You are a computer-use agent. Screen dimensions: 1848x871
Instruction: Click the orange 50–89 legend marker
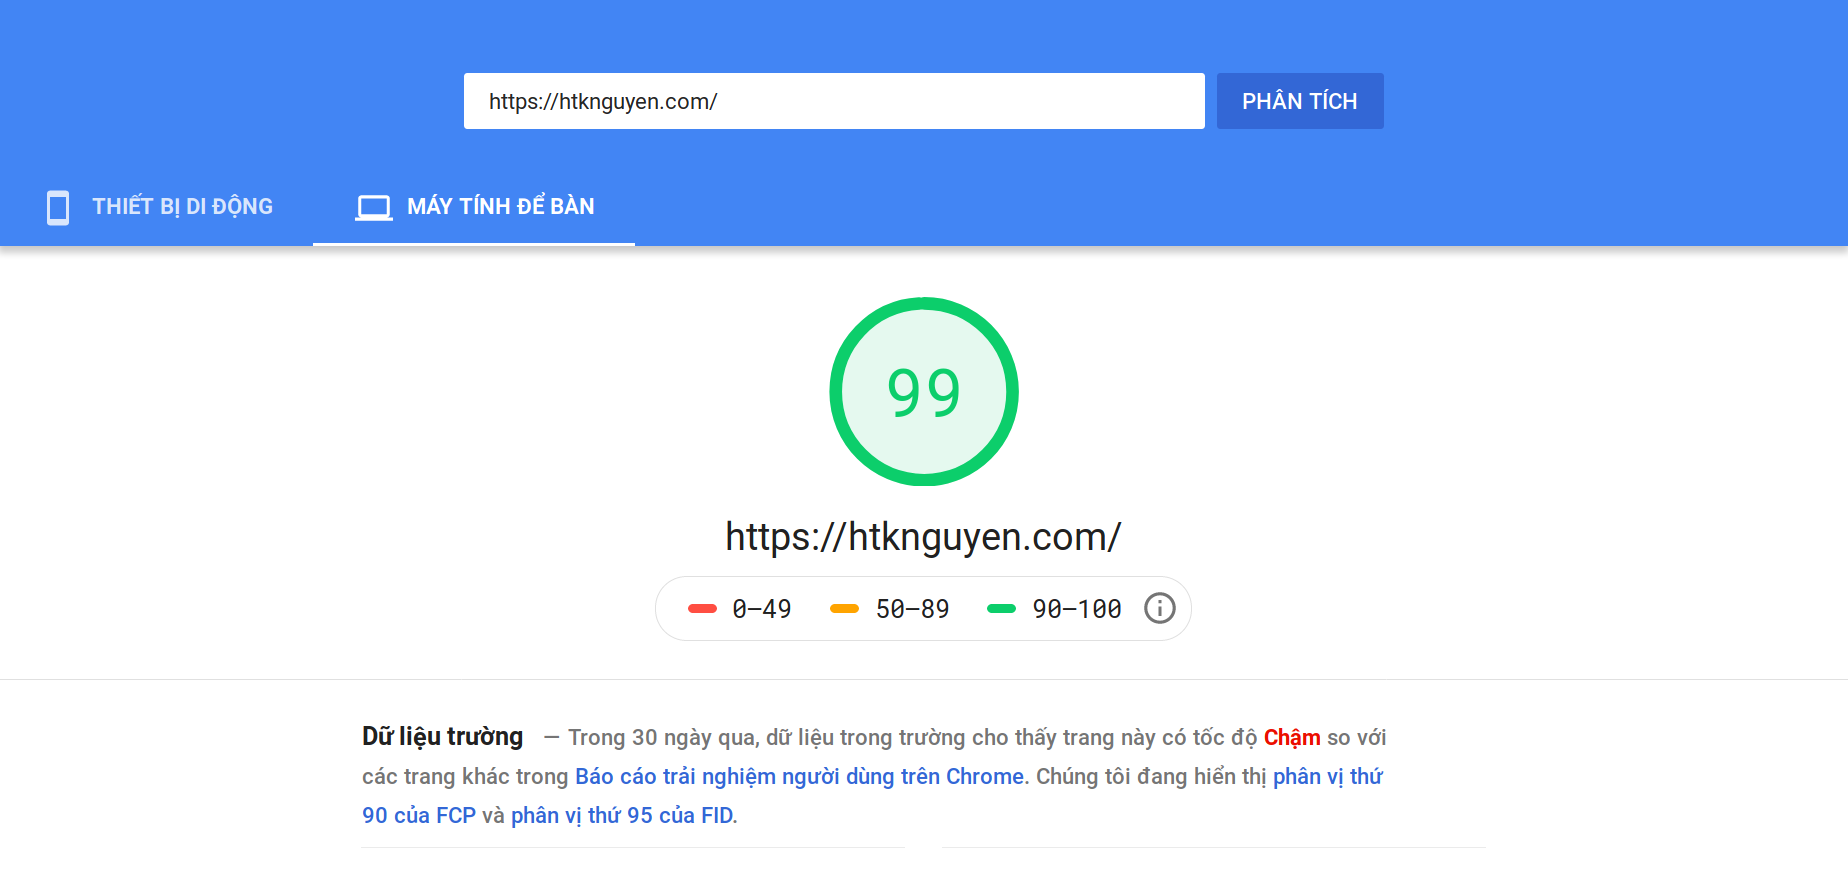pyautogui.click(x=844, y=608)
